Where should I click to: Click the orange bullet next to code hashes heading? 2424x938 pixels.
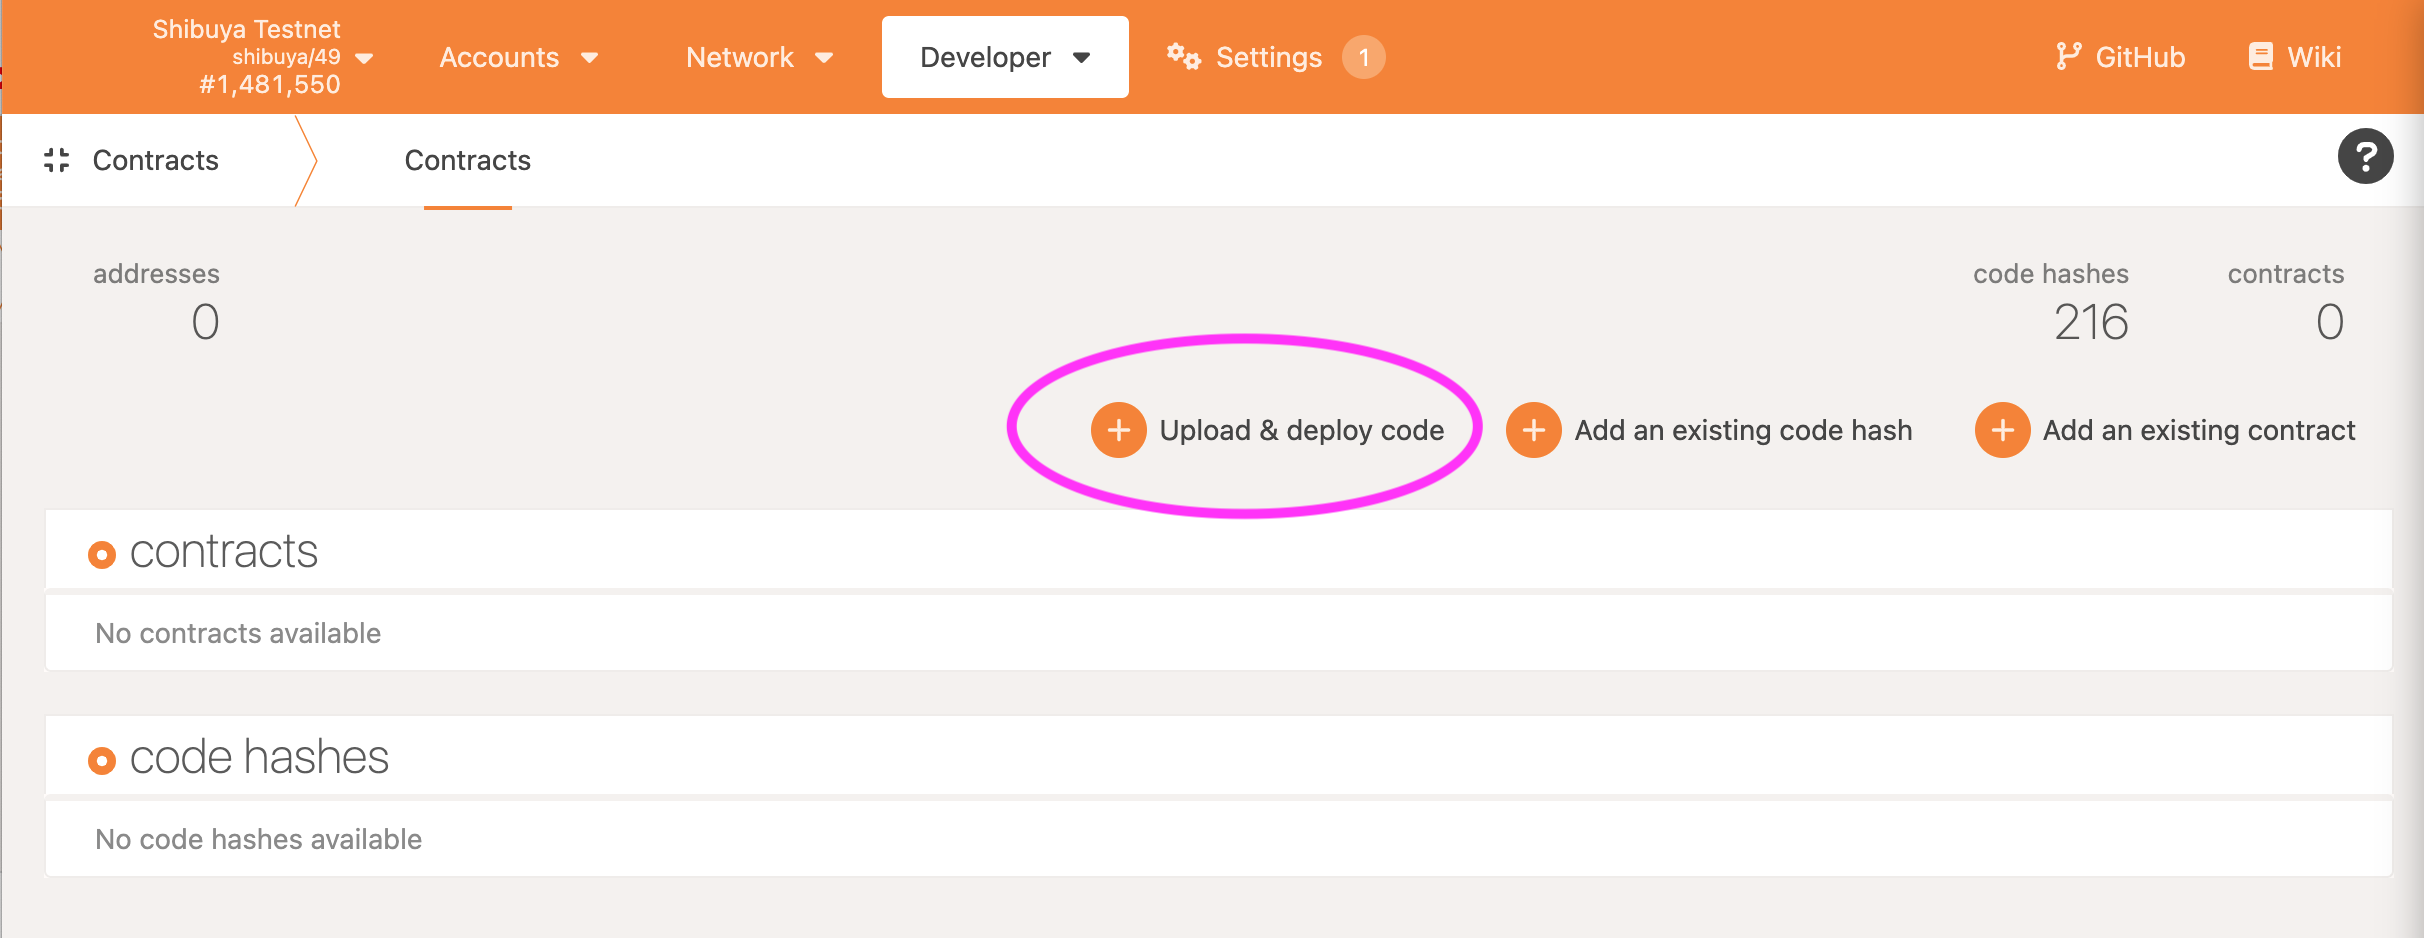point(102,760)
